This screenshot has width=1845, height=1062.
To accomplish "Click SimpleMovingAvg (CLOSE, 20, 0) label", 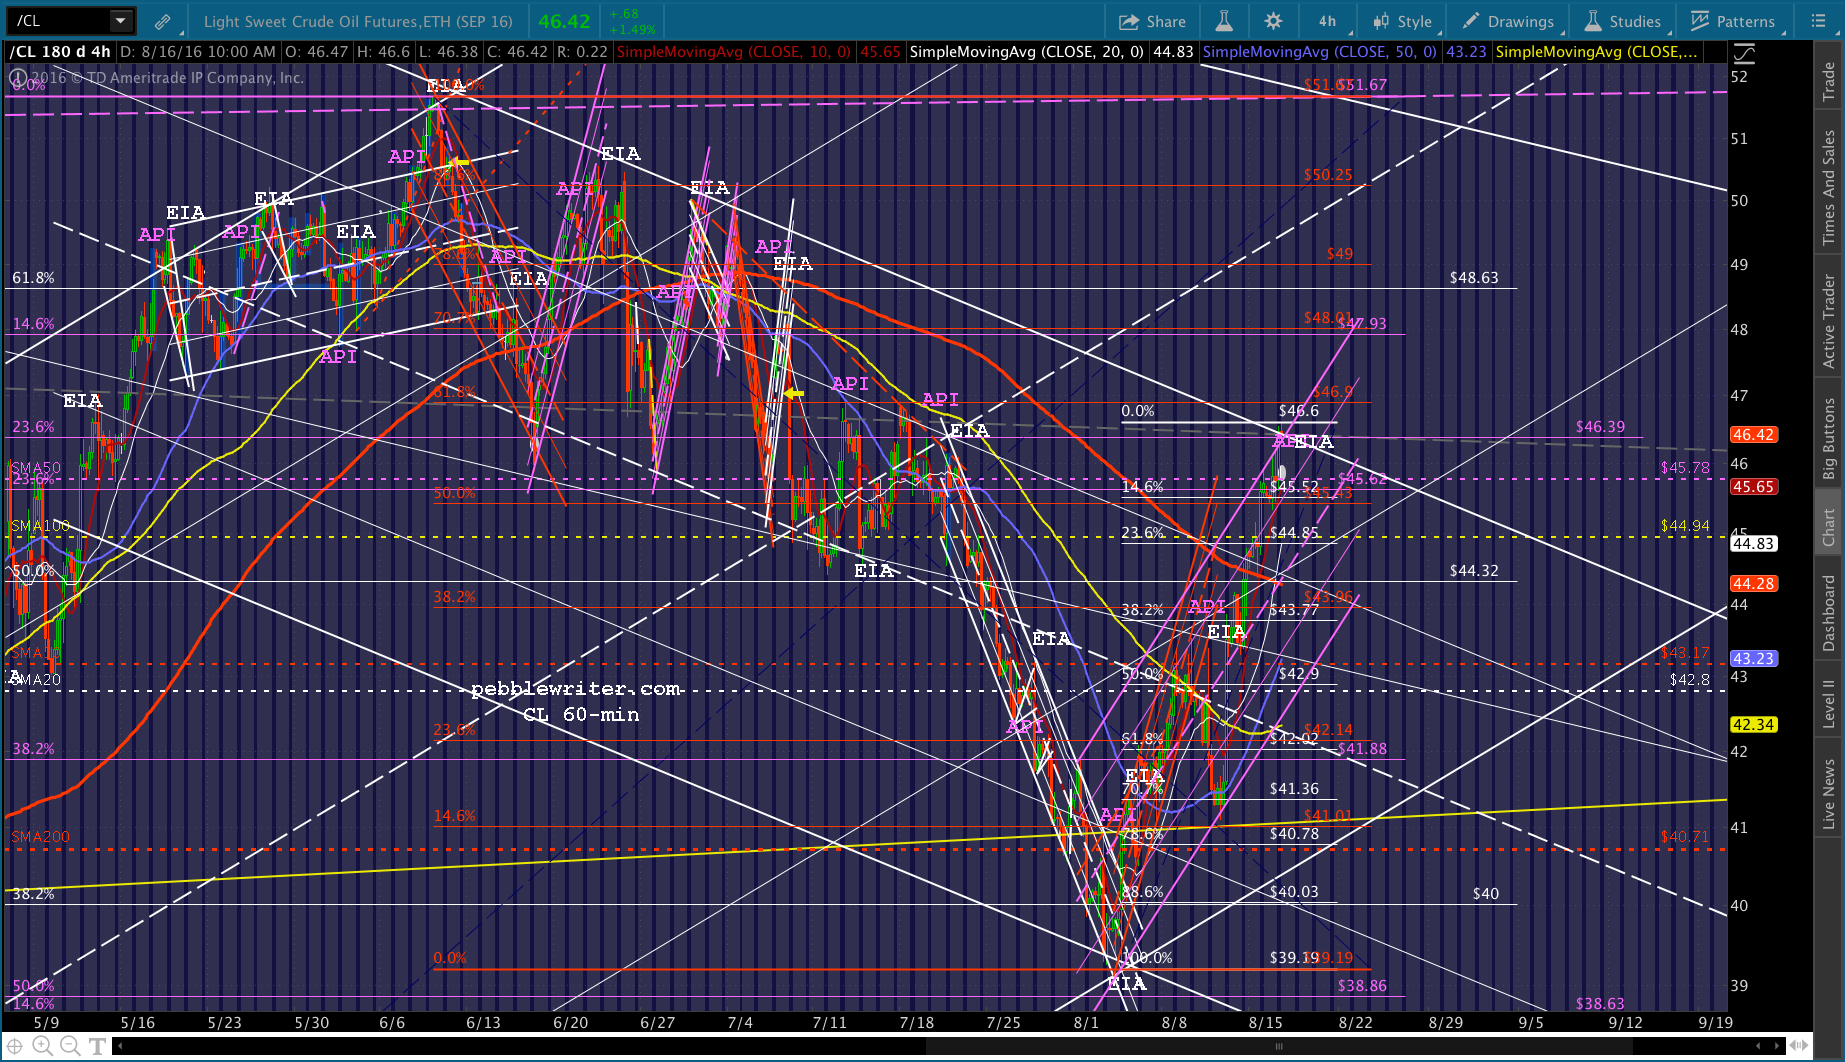I will point(1027,52).
